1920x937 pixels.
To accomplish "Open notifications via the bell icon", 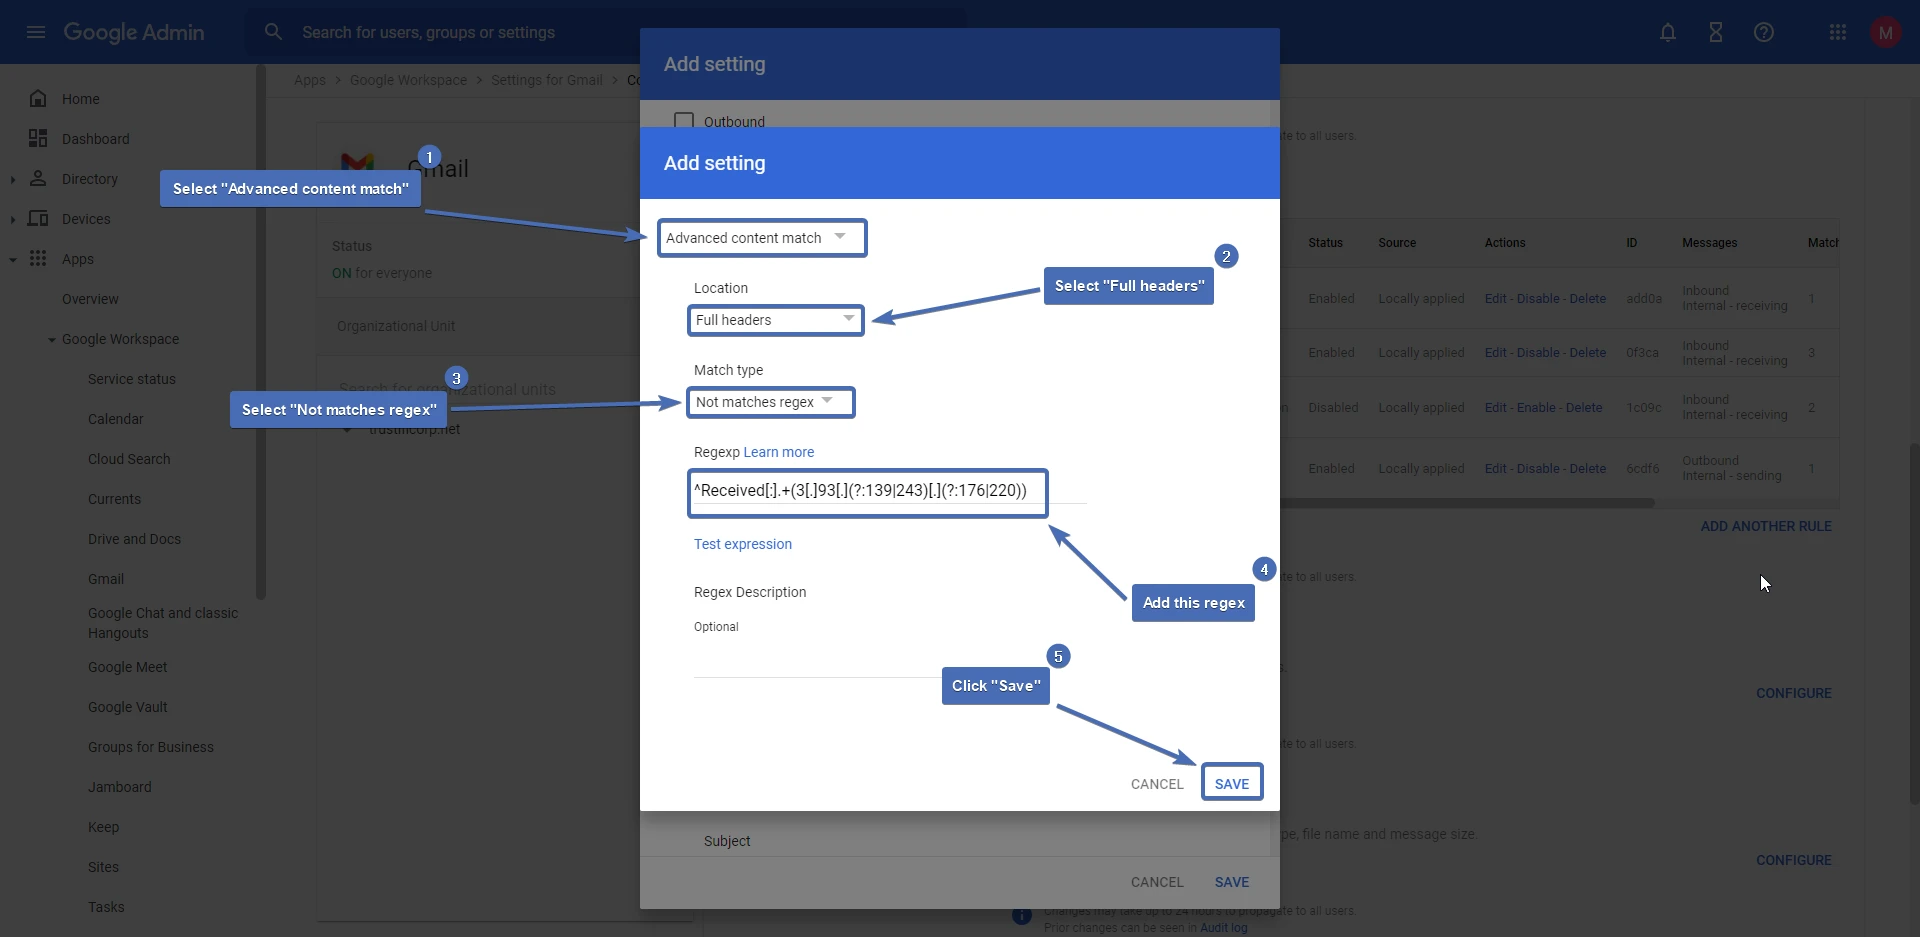I will click(1668, 32).
